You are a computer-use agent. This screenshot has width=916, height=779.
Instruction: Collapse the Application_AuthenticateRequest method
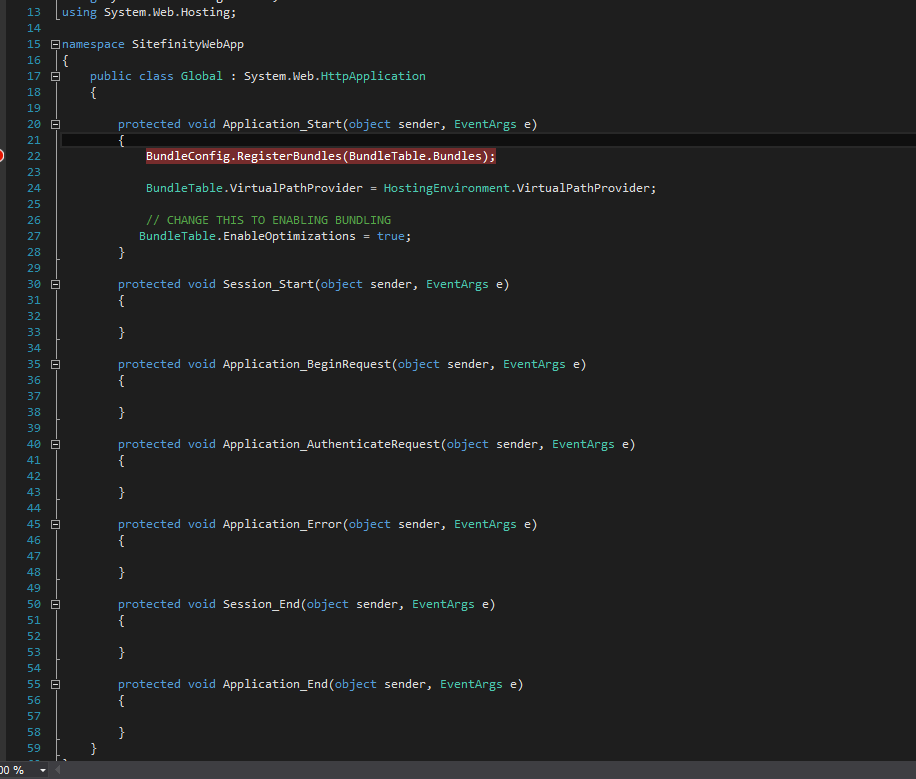click(55, 443)
